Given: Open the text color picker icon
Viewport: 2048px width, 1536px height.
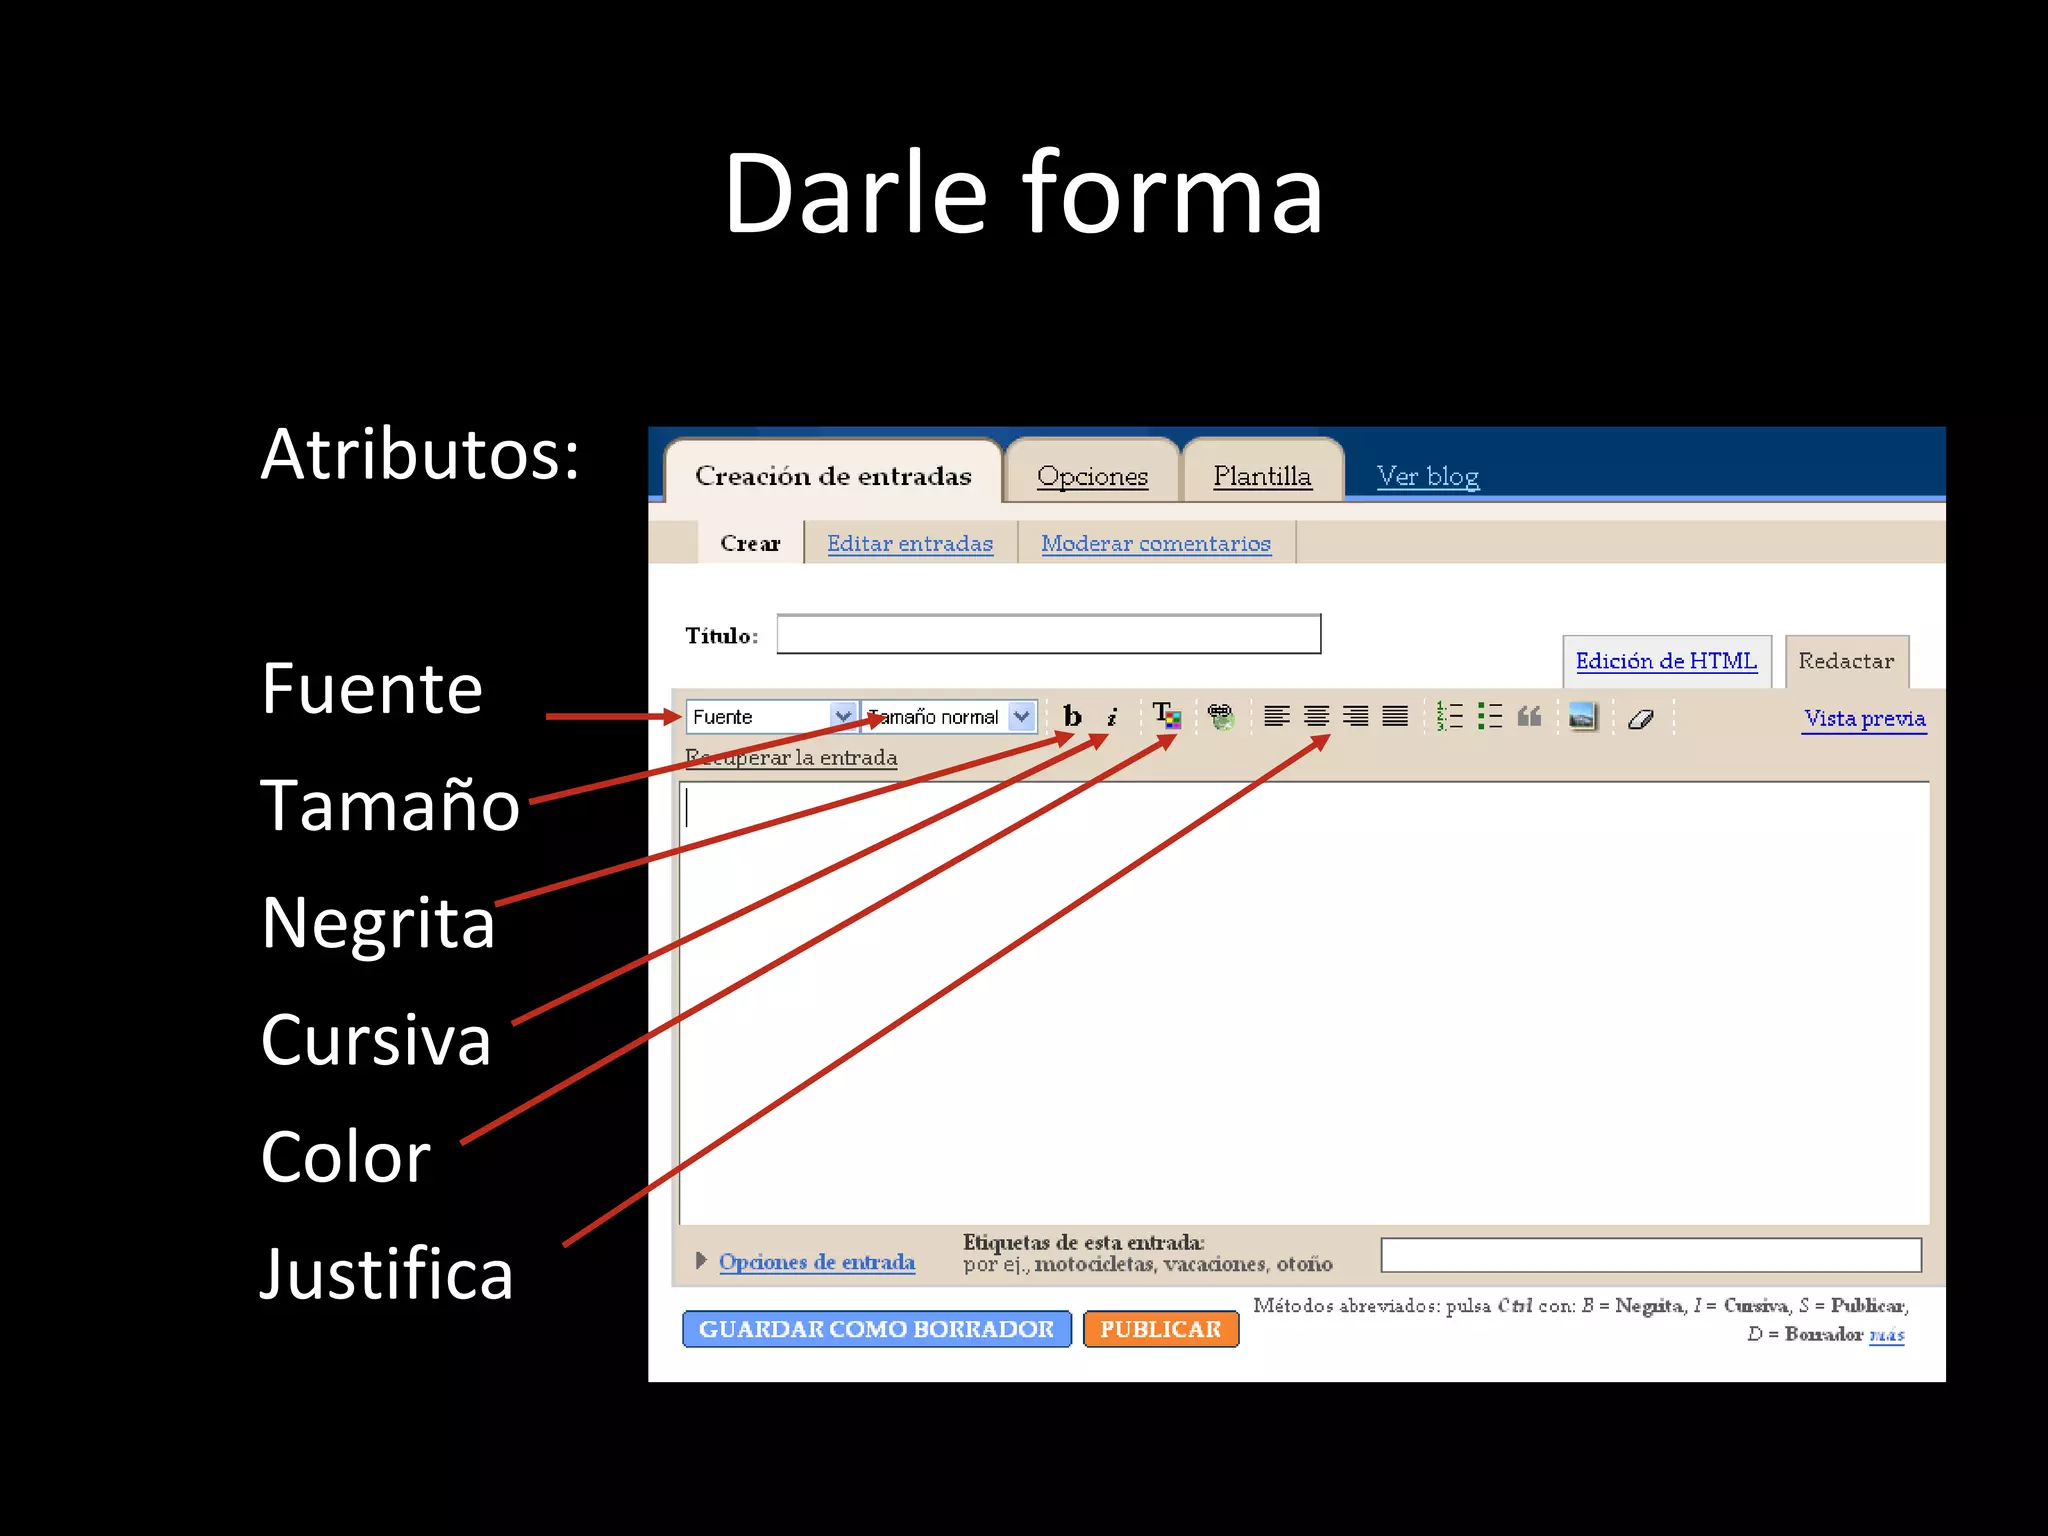Looking at the screenshot, I should coord(1166,716).
